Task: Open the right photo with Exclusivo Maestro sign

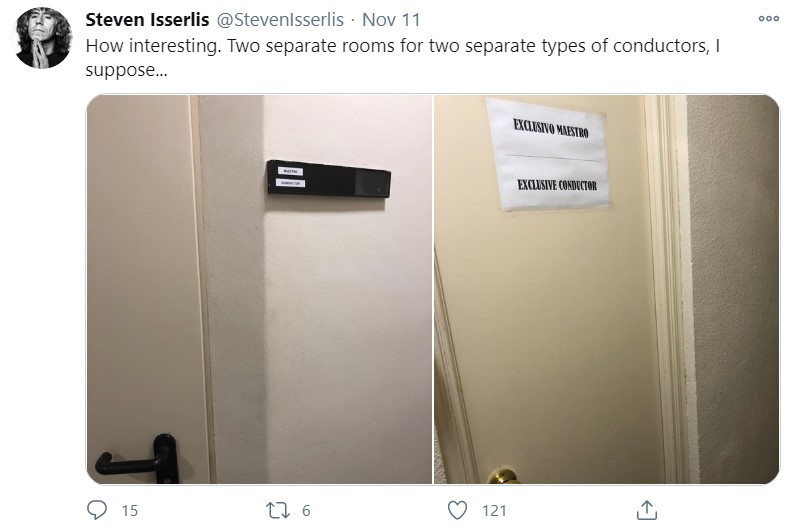Action: click(606, 289)
